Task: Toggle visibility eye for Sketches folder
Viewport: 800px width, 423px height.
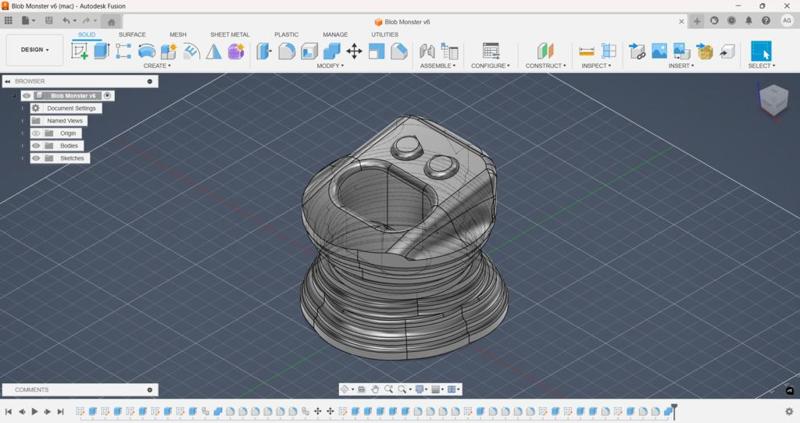Action: coord(36,158)
